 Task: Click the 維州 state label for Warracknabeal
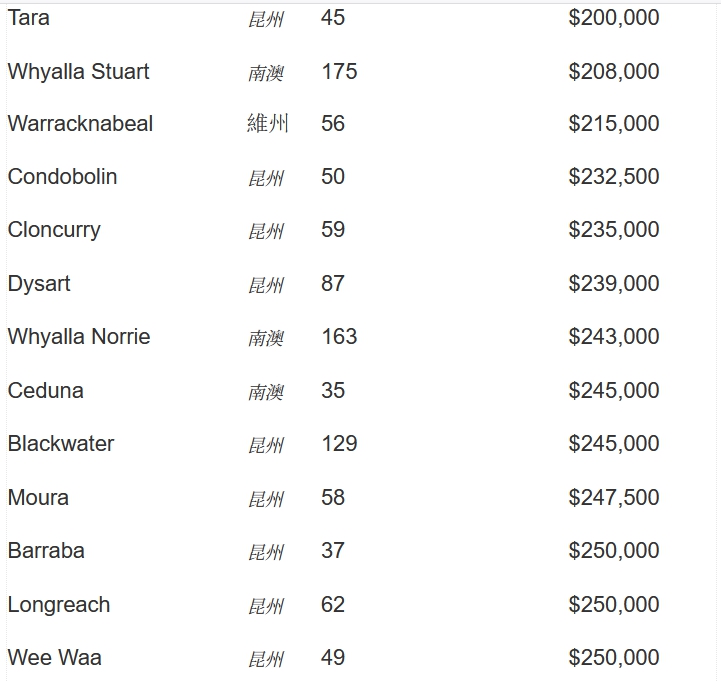tap(268, 124)
